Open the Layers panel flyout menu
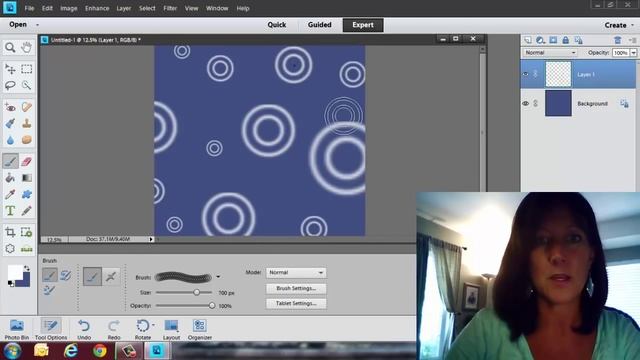Image resolution: width=640 pixels, height=360 pixels. tap(632, 40)
